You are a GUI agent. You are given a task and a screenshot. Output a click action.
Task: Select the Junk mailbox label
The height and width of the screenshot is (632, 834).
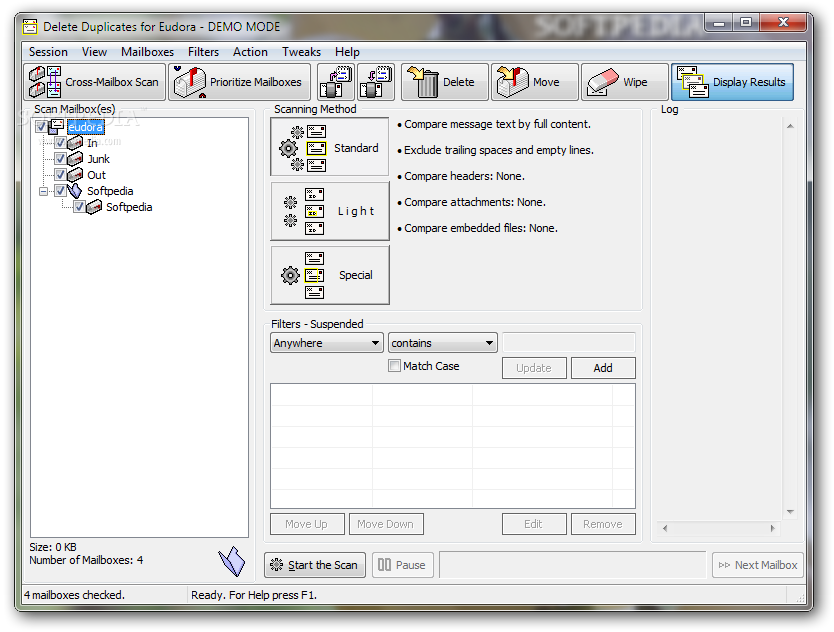[98, 159]
